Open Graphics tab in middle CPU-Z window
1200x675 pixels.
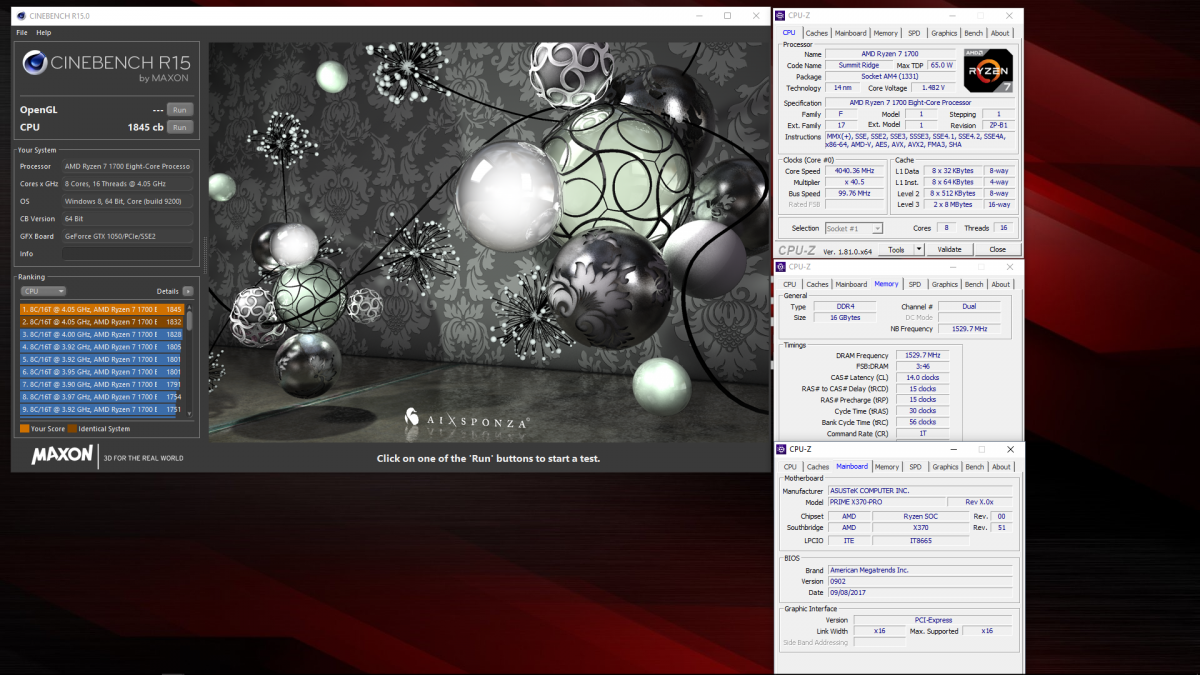[944, 284]
